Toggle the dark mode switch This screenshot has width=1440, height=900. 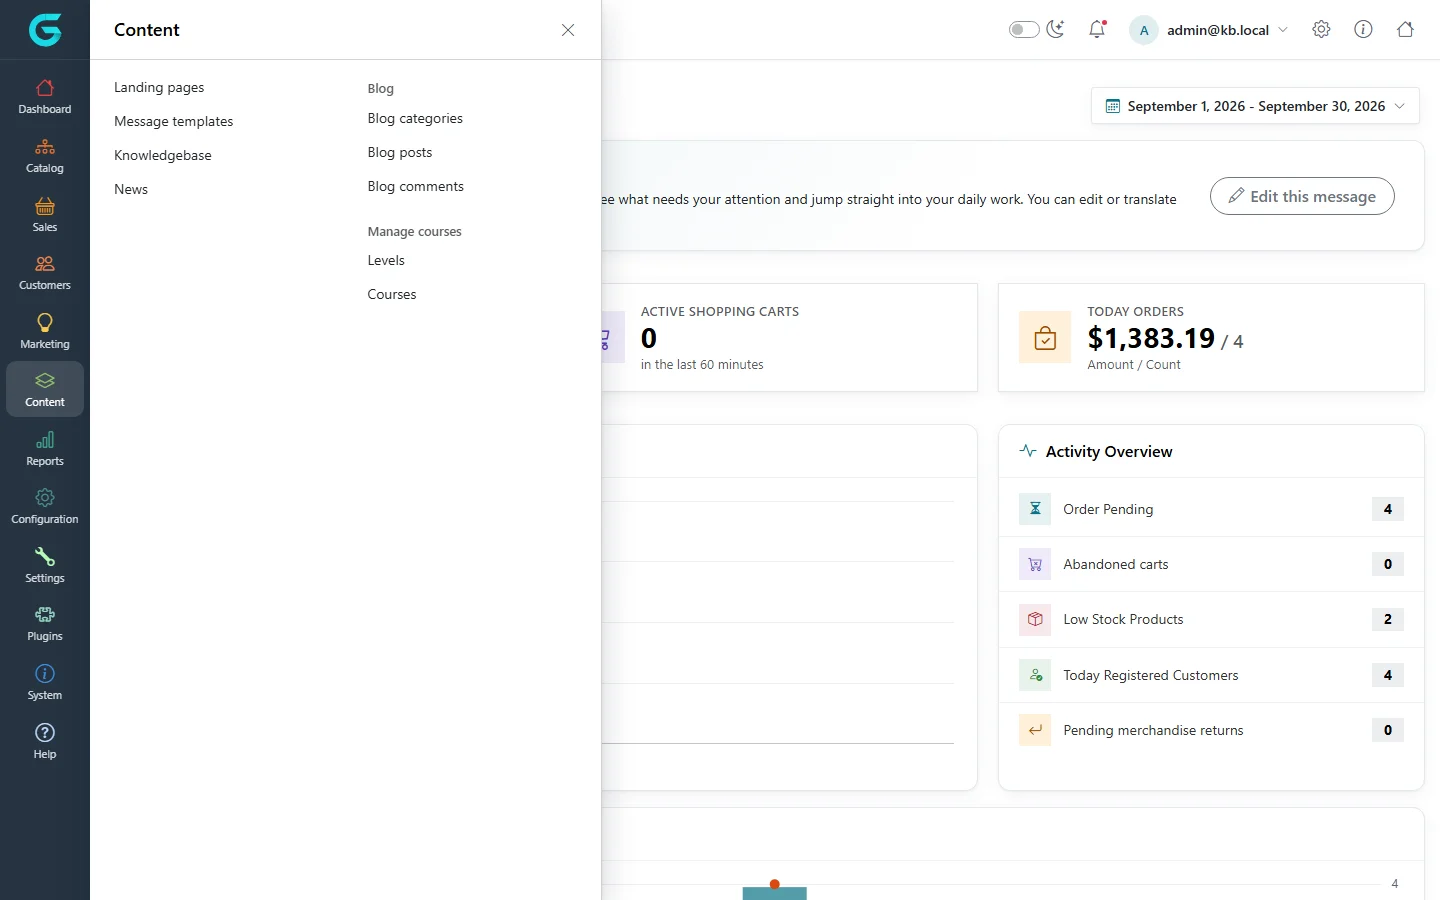click(x=1024, y=29)
